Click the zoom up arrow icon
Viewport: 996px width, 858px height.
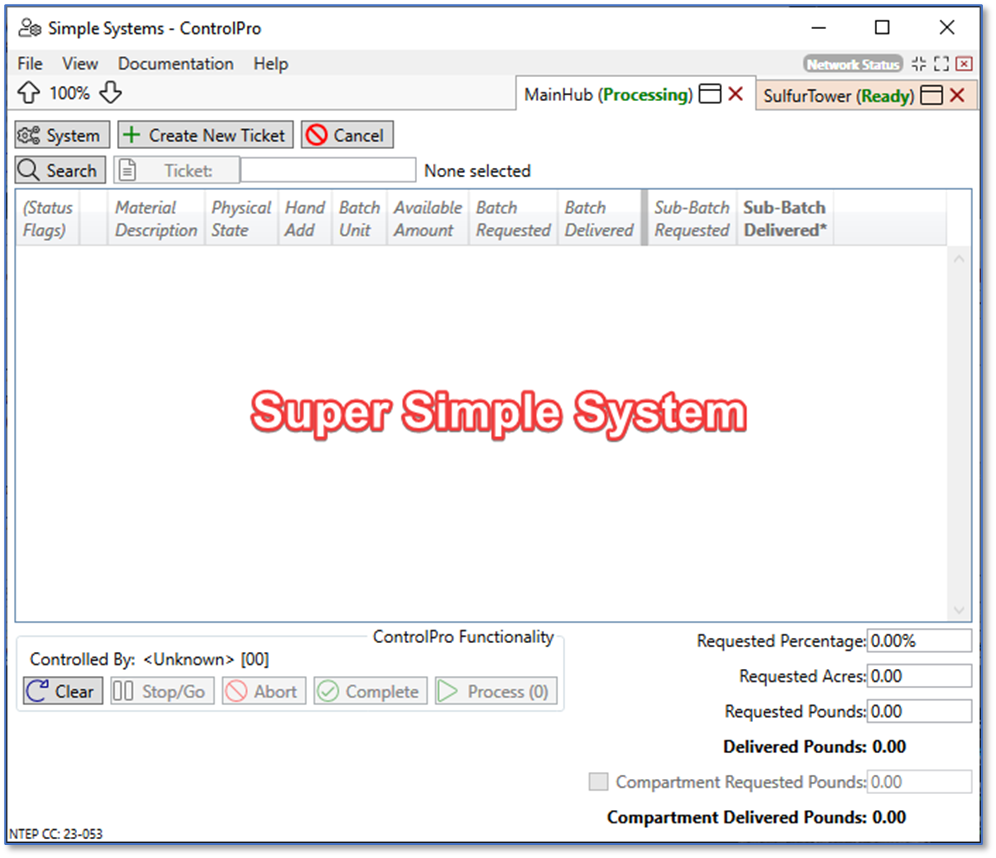point(29,93)
